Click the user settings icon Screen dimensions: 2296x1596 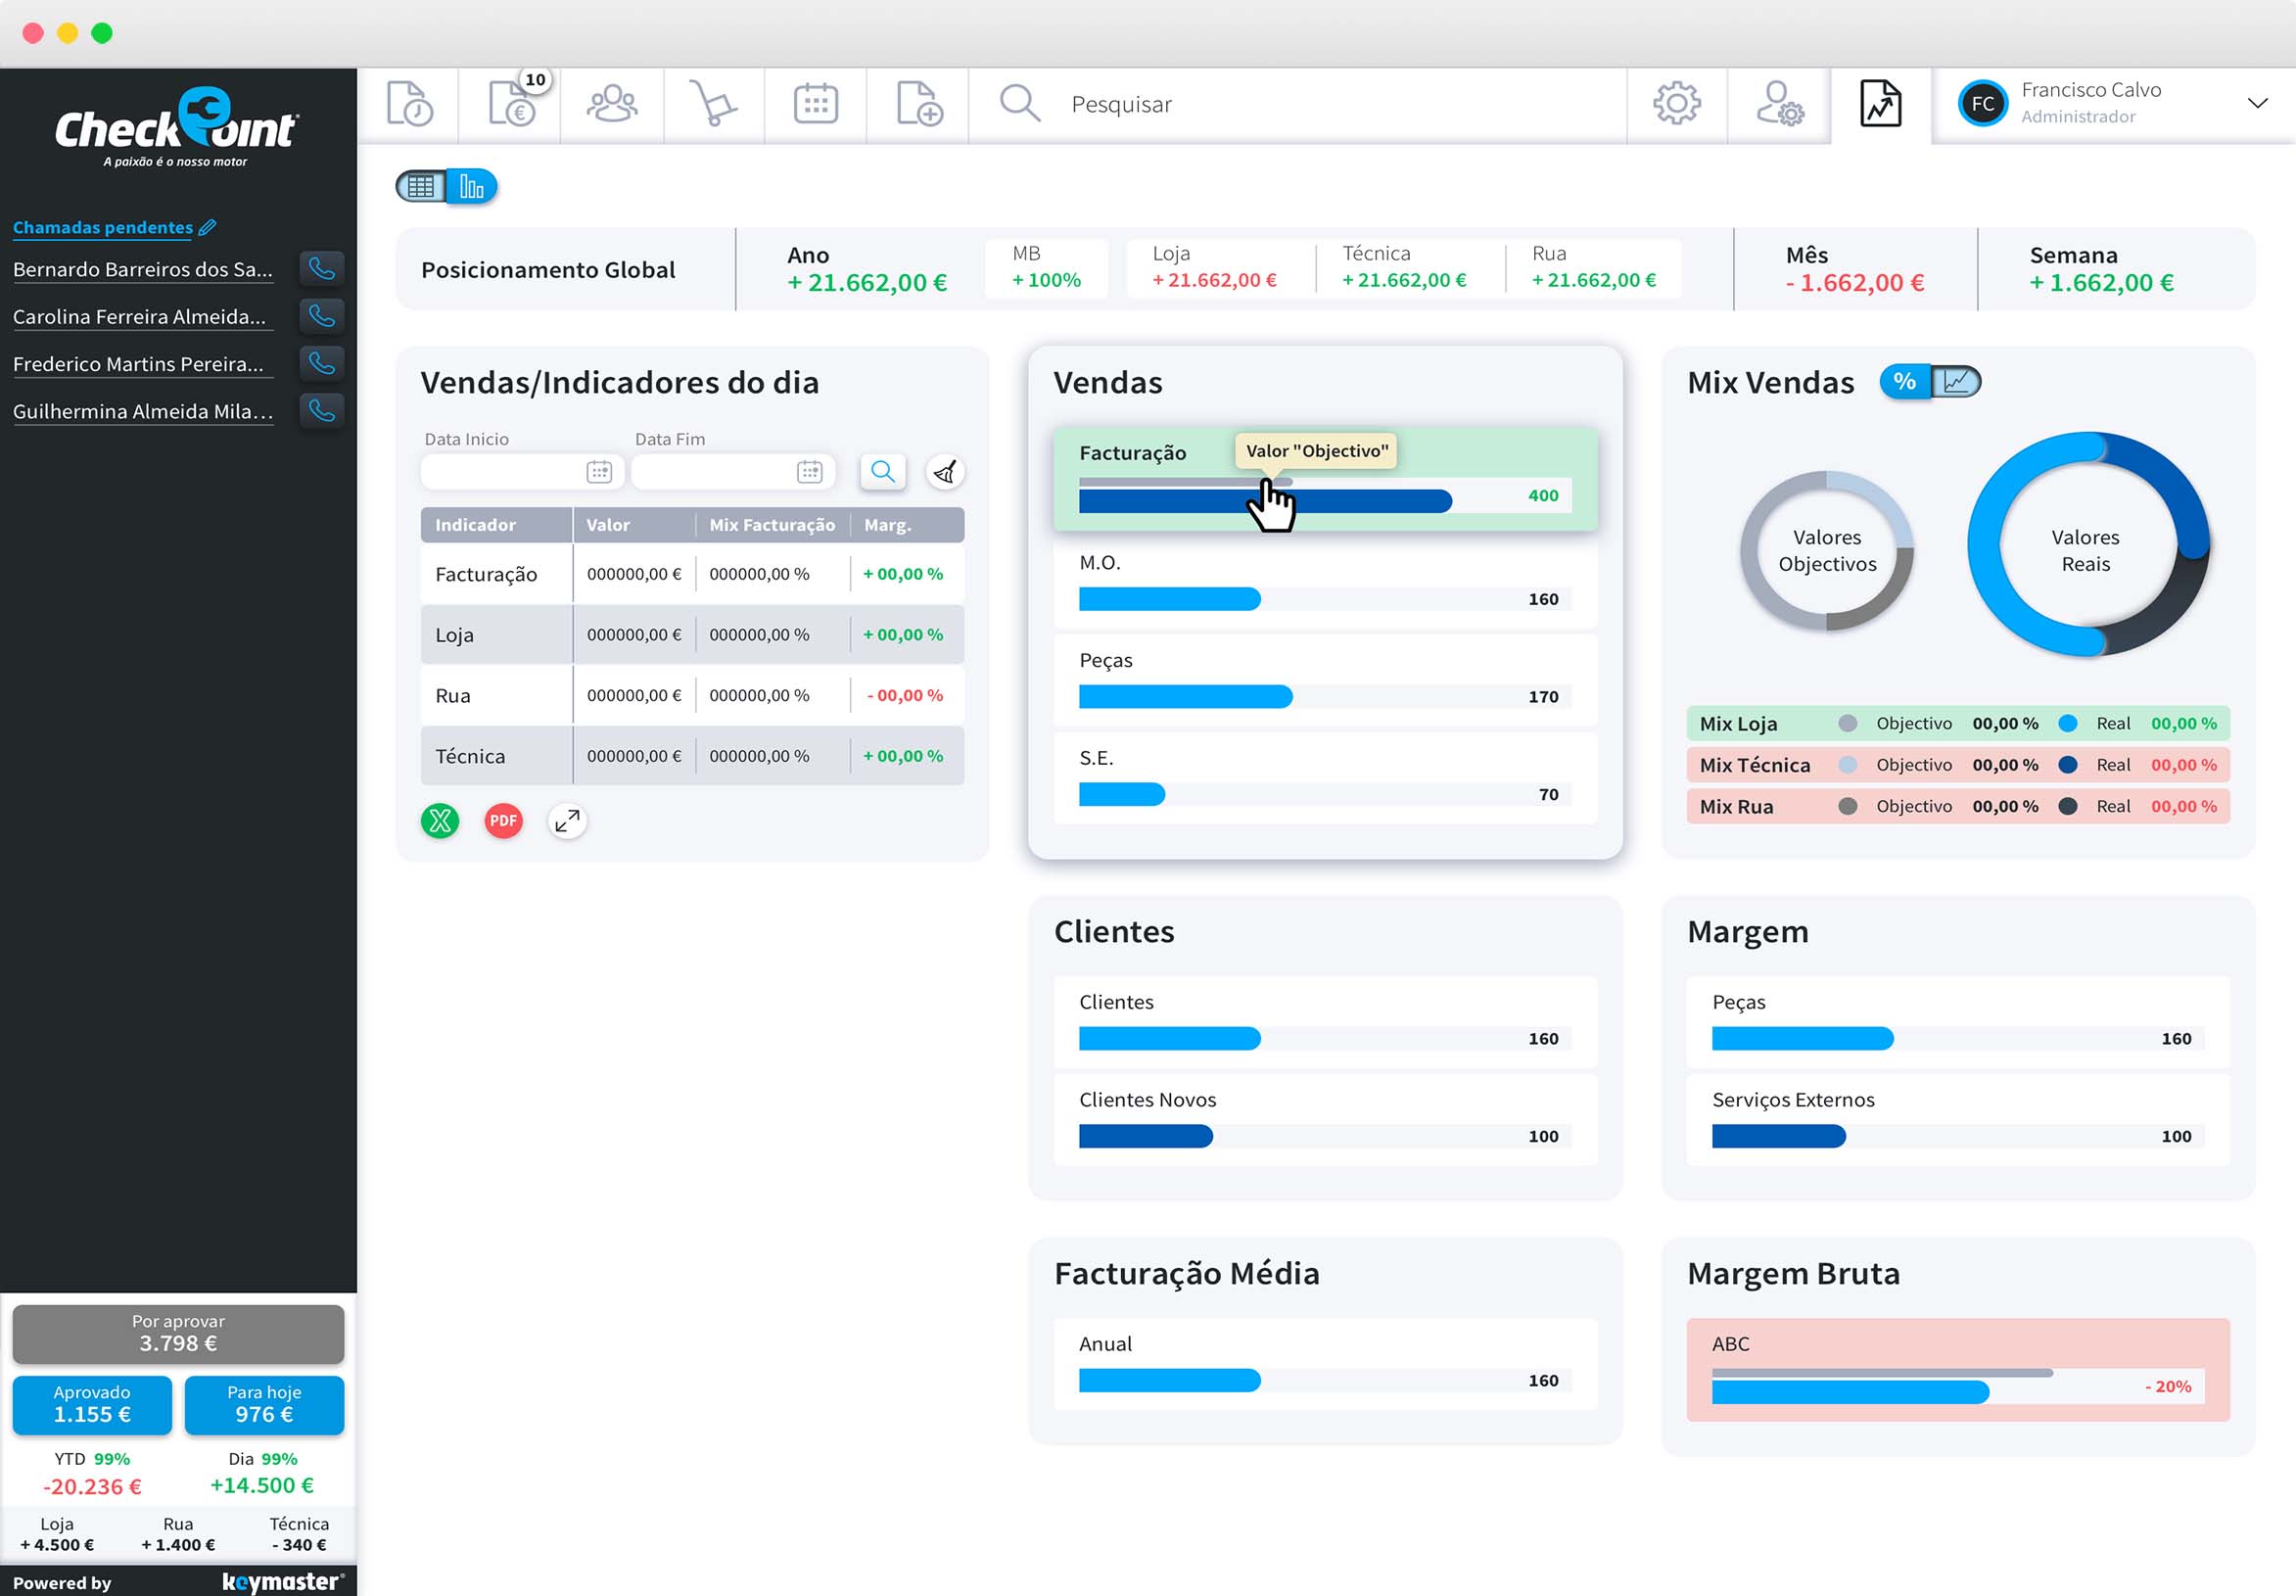(1779, 104)
